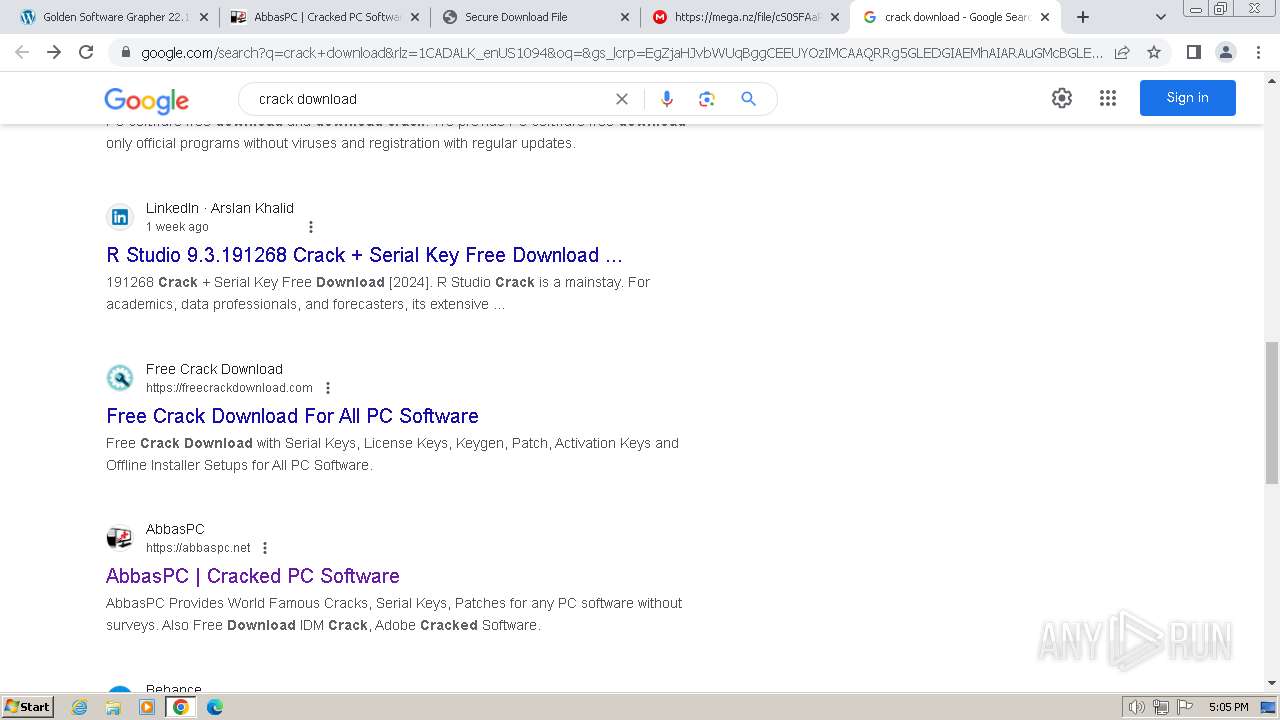Open a new browser tab
The width and height of the screenshot is (1280, 720).
[x=1083, y=17]
